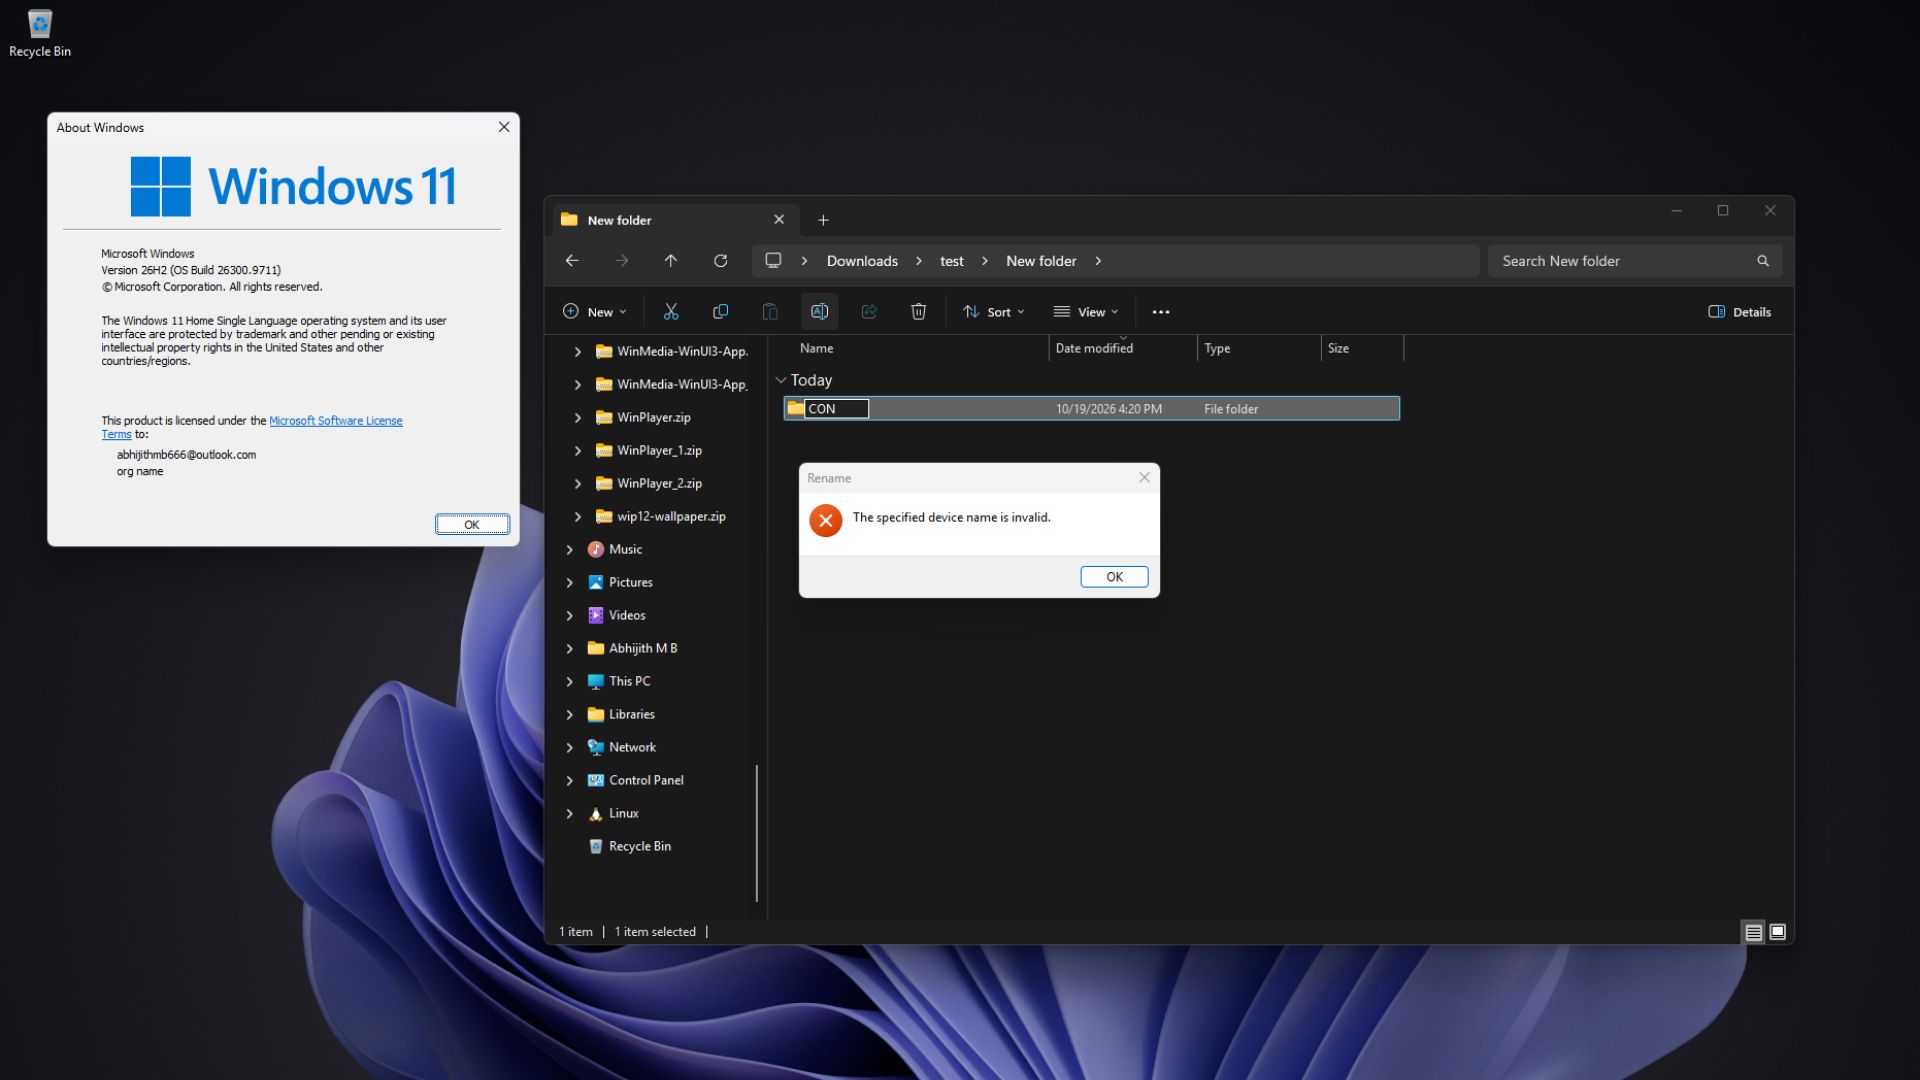Viewport: 1920px width, 1080px height.
Task: Click the Paste clipboard icon in toolbar
Action: coord(770,312)
